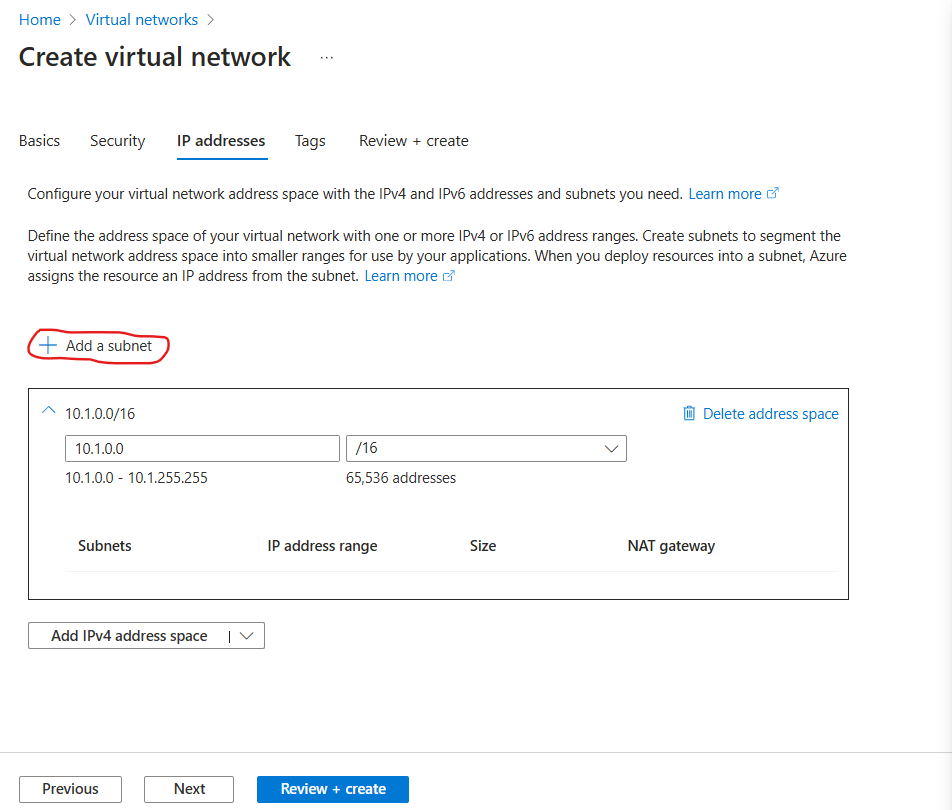Open the Tags tab
Viewport: 952px width, 810px height.
pyautogui.click(x=310, y=141)
